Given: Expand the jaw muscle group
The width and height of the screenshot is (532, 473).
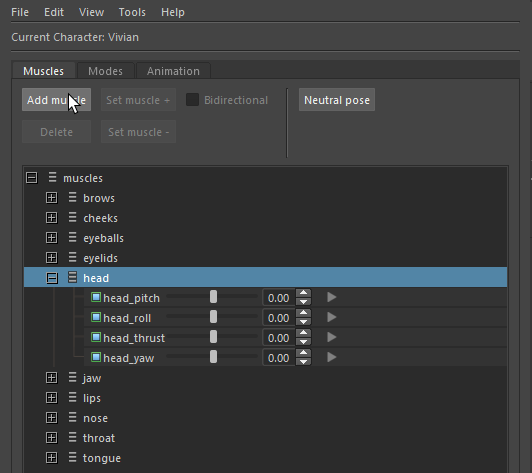Looking at the screenshot, I should pyautogui.click(x=52, y=378).
